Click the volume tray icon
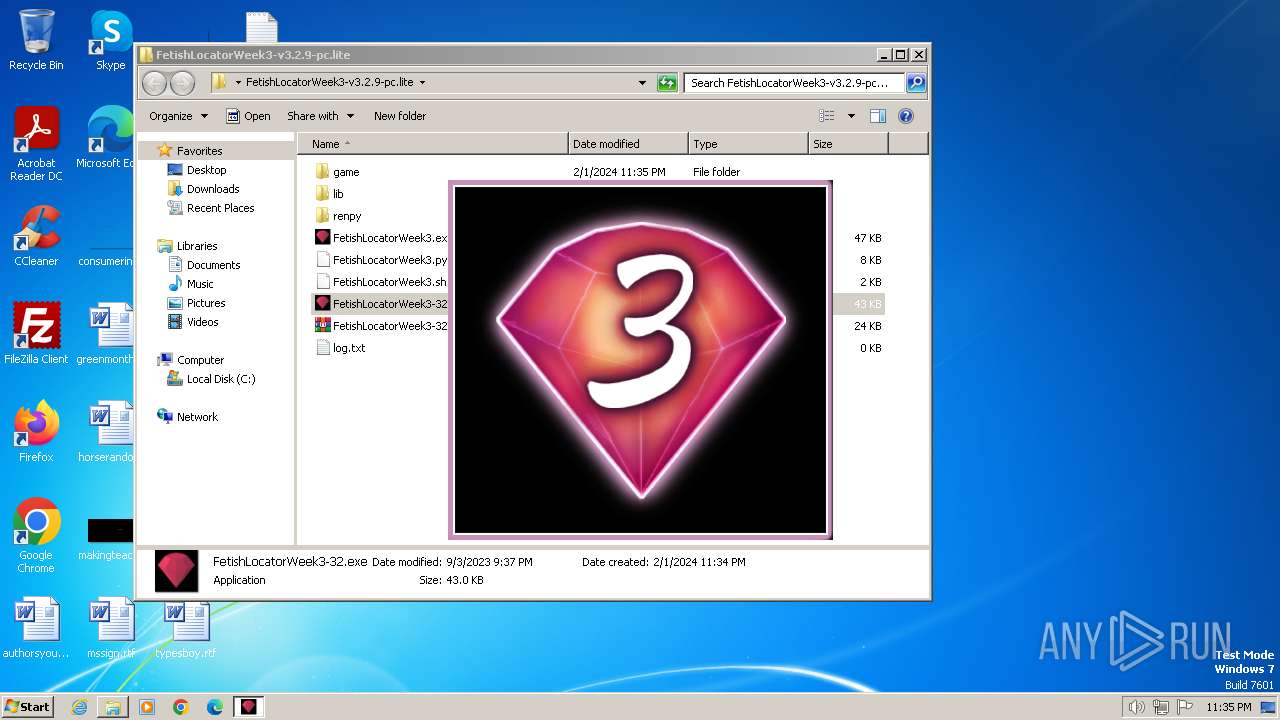Image resolution: width=1280 pixels, height=720 pixels. tap(1136, 707)
